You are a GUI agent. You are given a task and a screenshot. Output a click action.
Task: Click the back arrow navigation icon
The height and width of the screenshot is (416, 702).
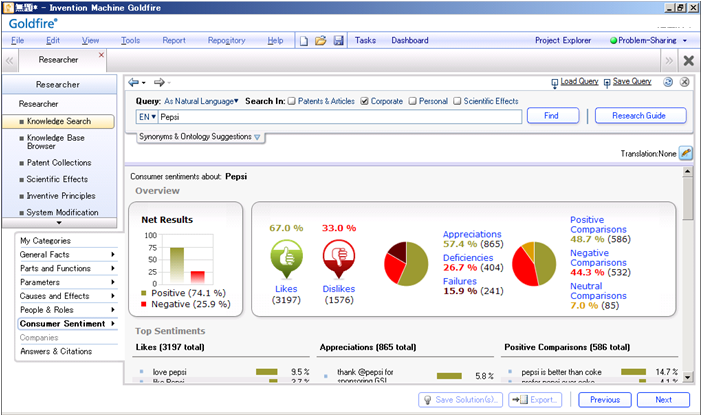(134, 82)
